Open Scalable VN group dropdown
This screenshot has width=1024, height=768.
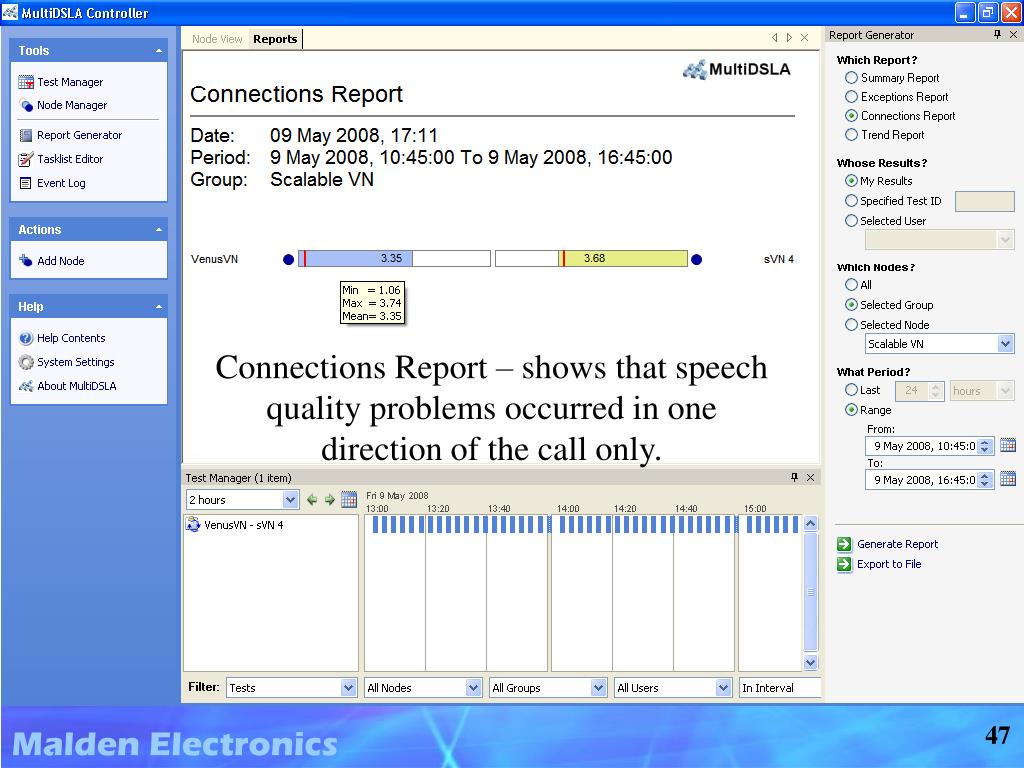pos(1005,344)
